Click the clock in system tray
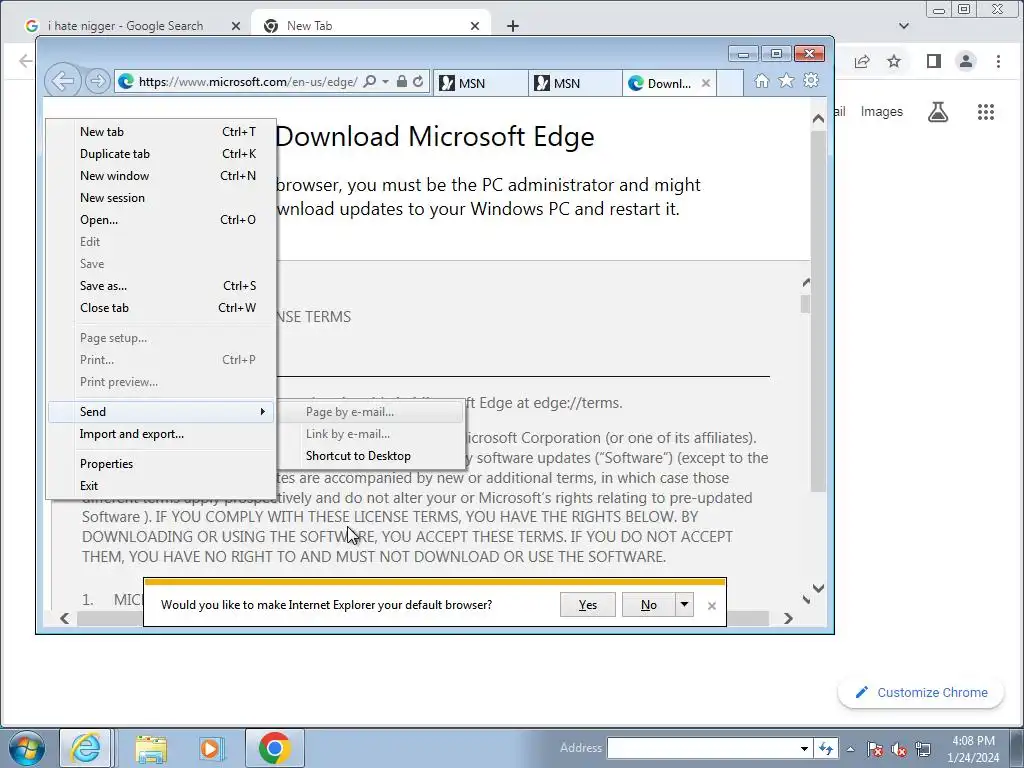Screen dimensions: 1024x768 point(973,749)
